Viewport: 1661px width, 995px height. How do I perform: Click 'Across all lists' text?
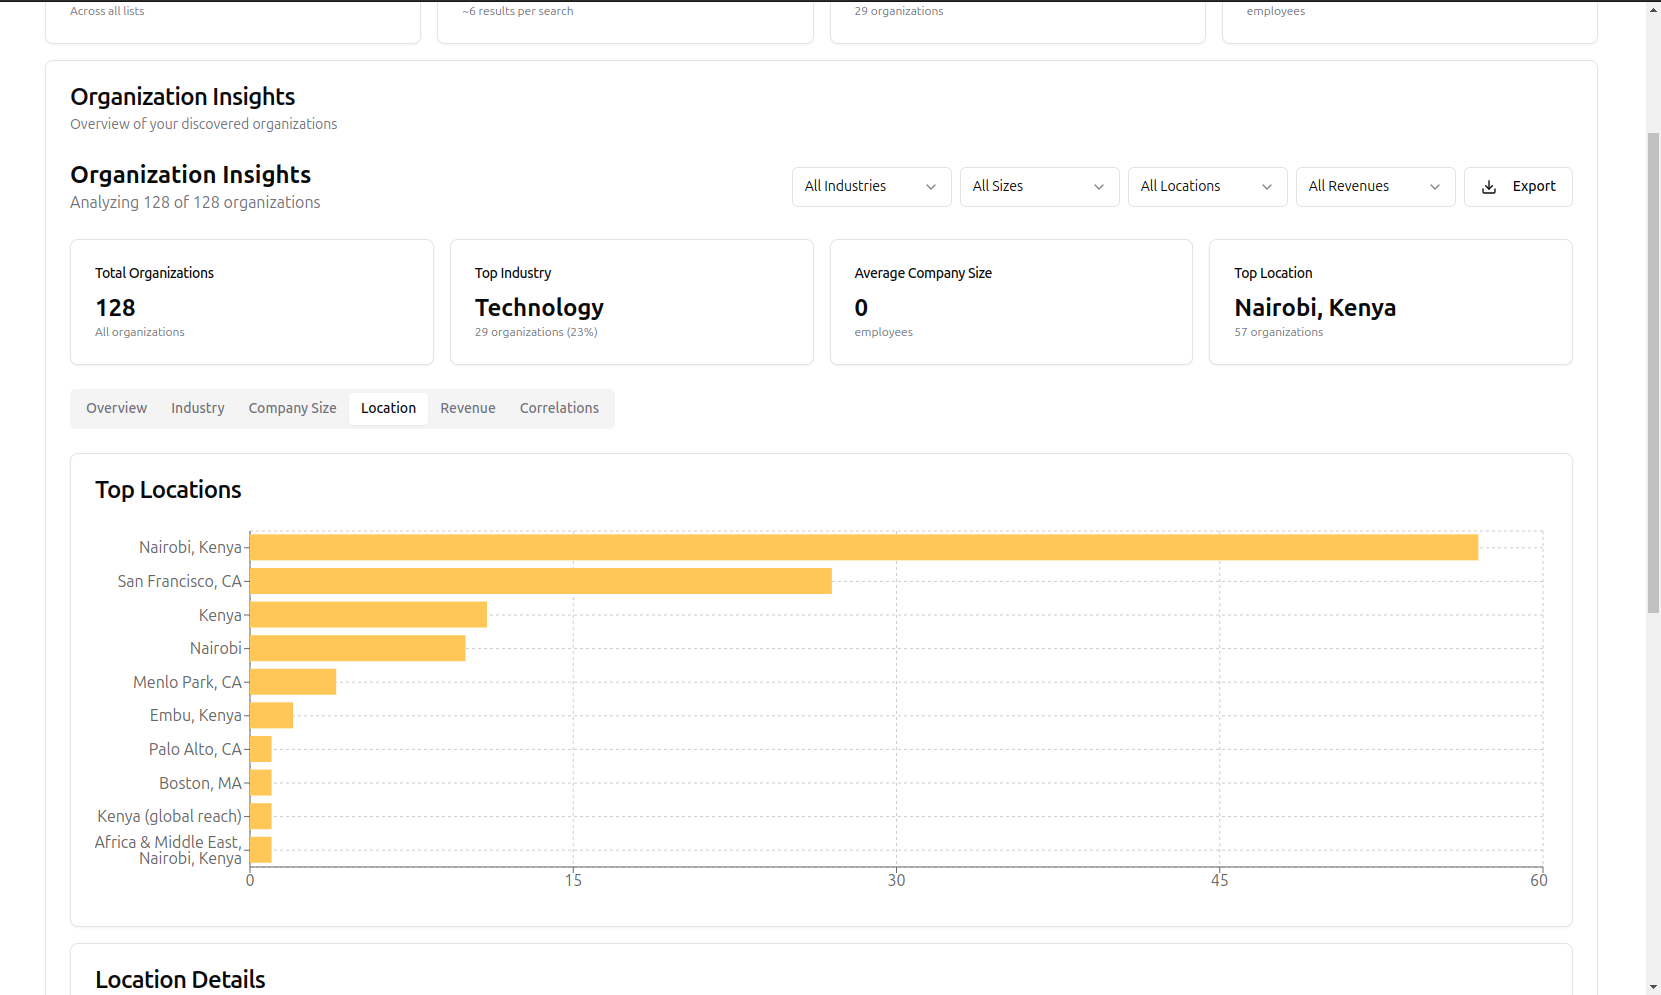(107, 11)
